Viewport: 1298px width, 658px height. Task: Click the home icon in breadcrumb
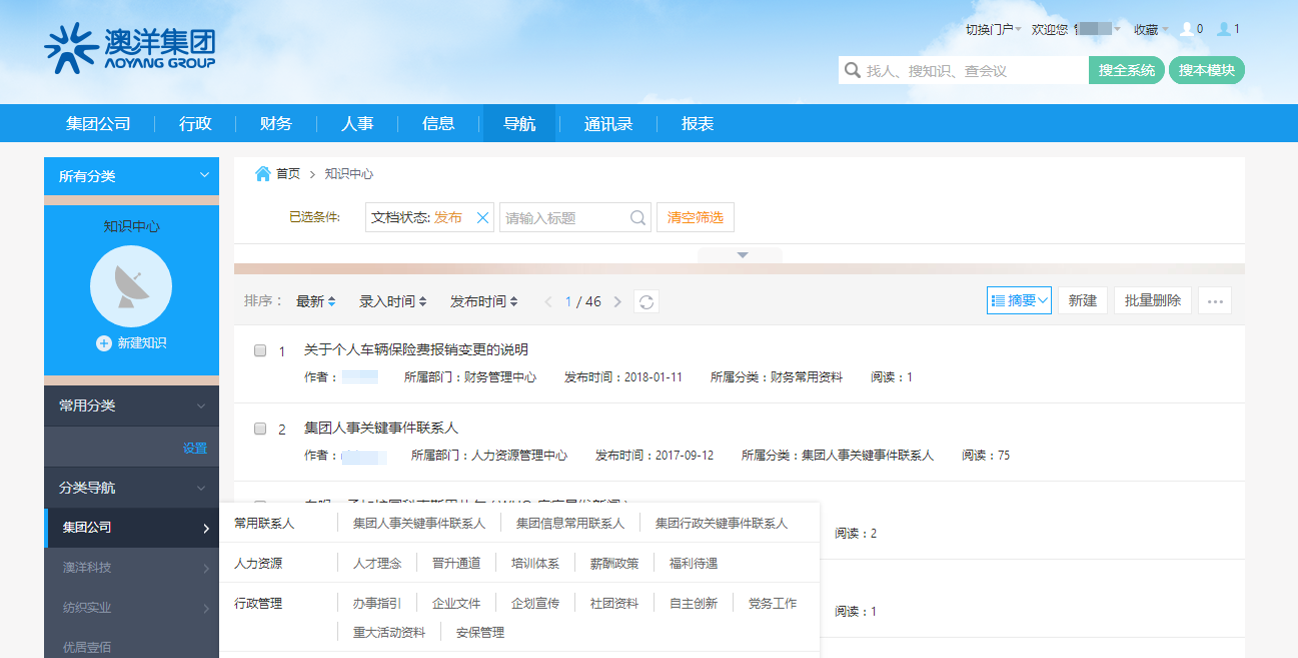(263, 174)
